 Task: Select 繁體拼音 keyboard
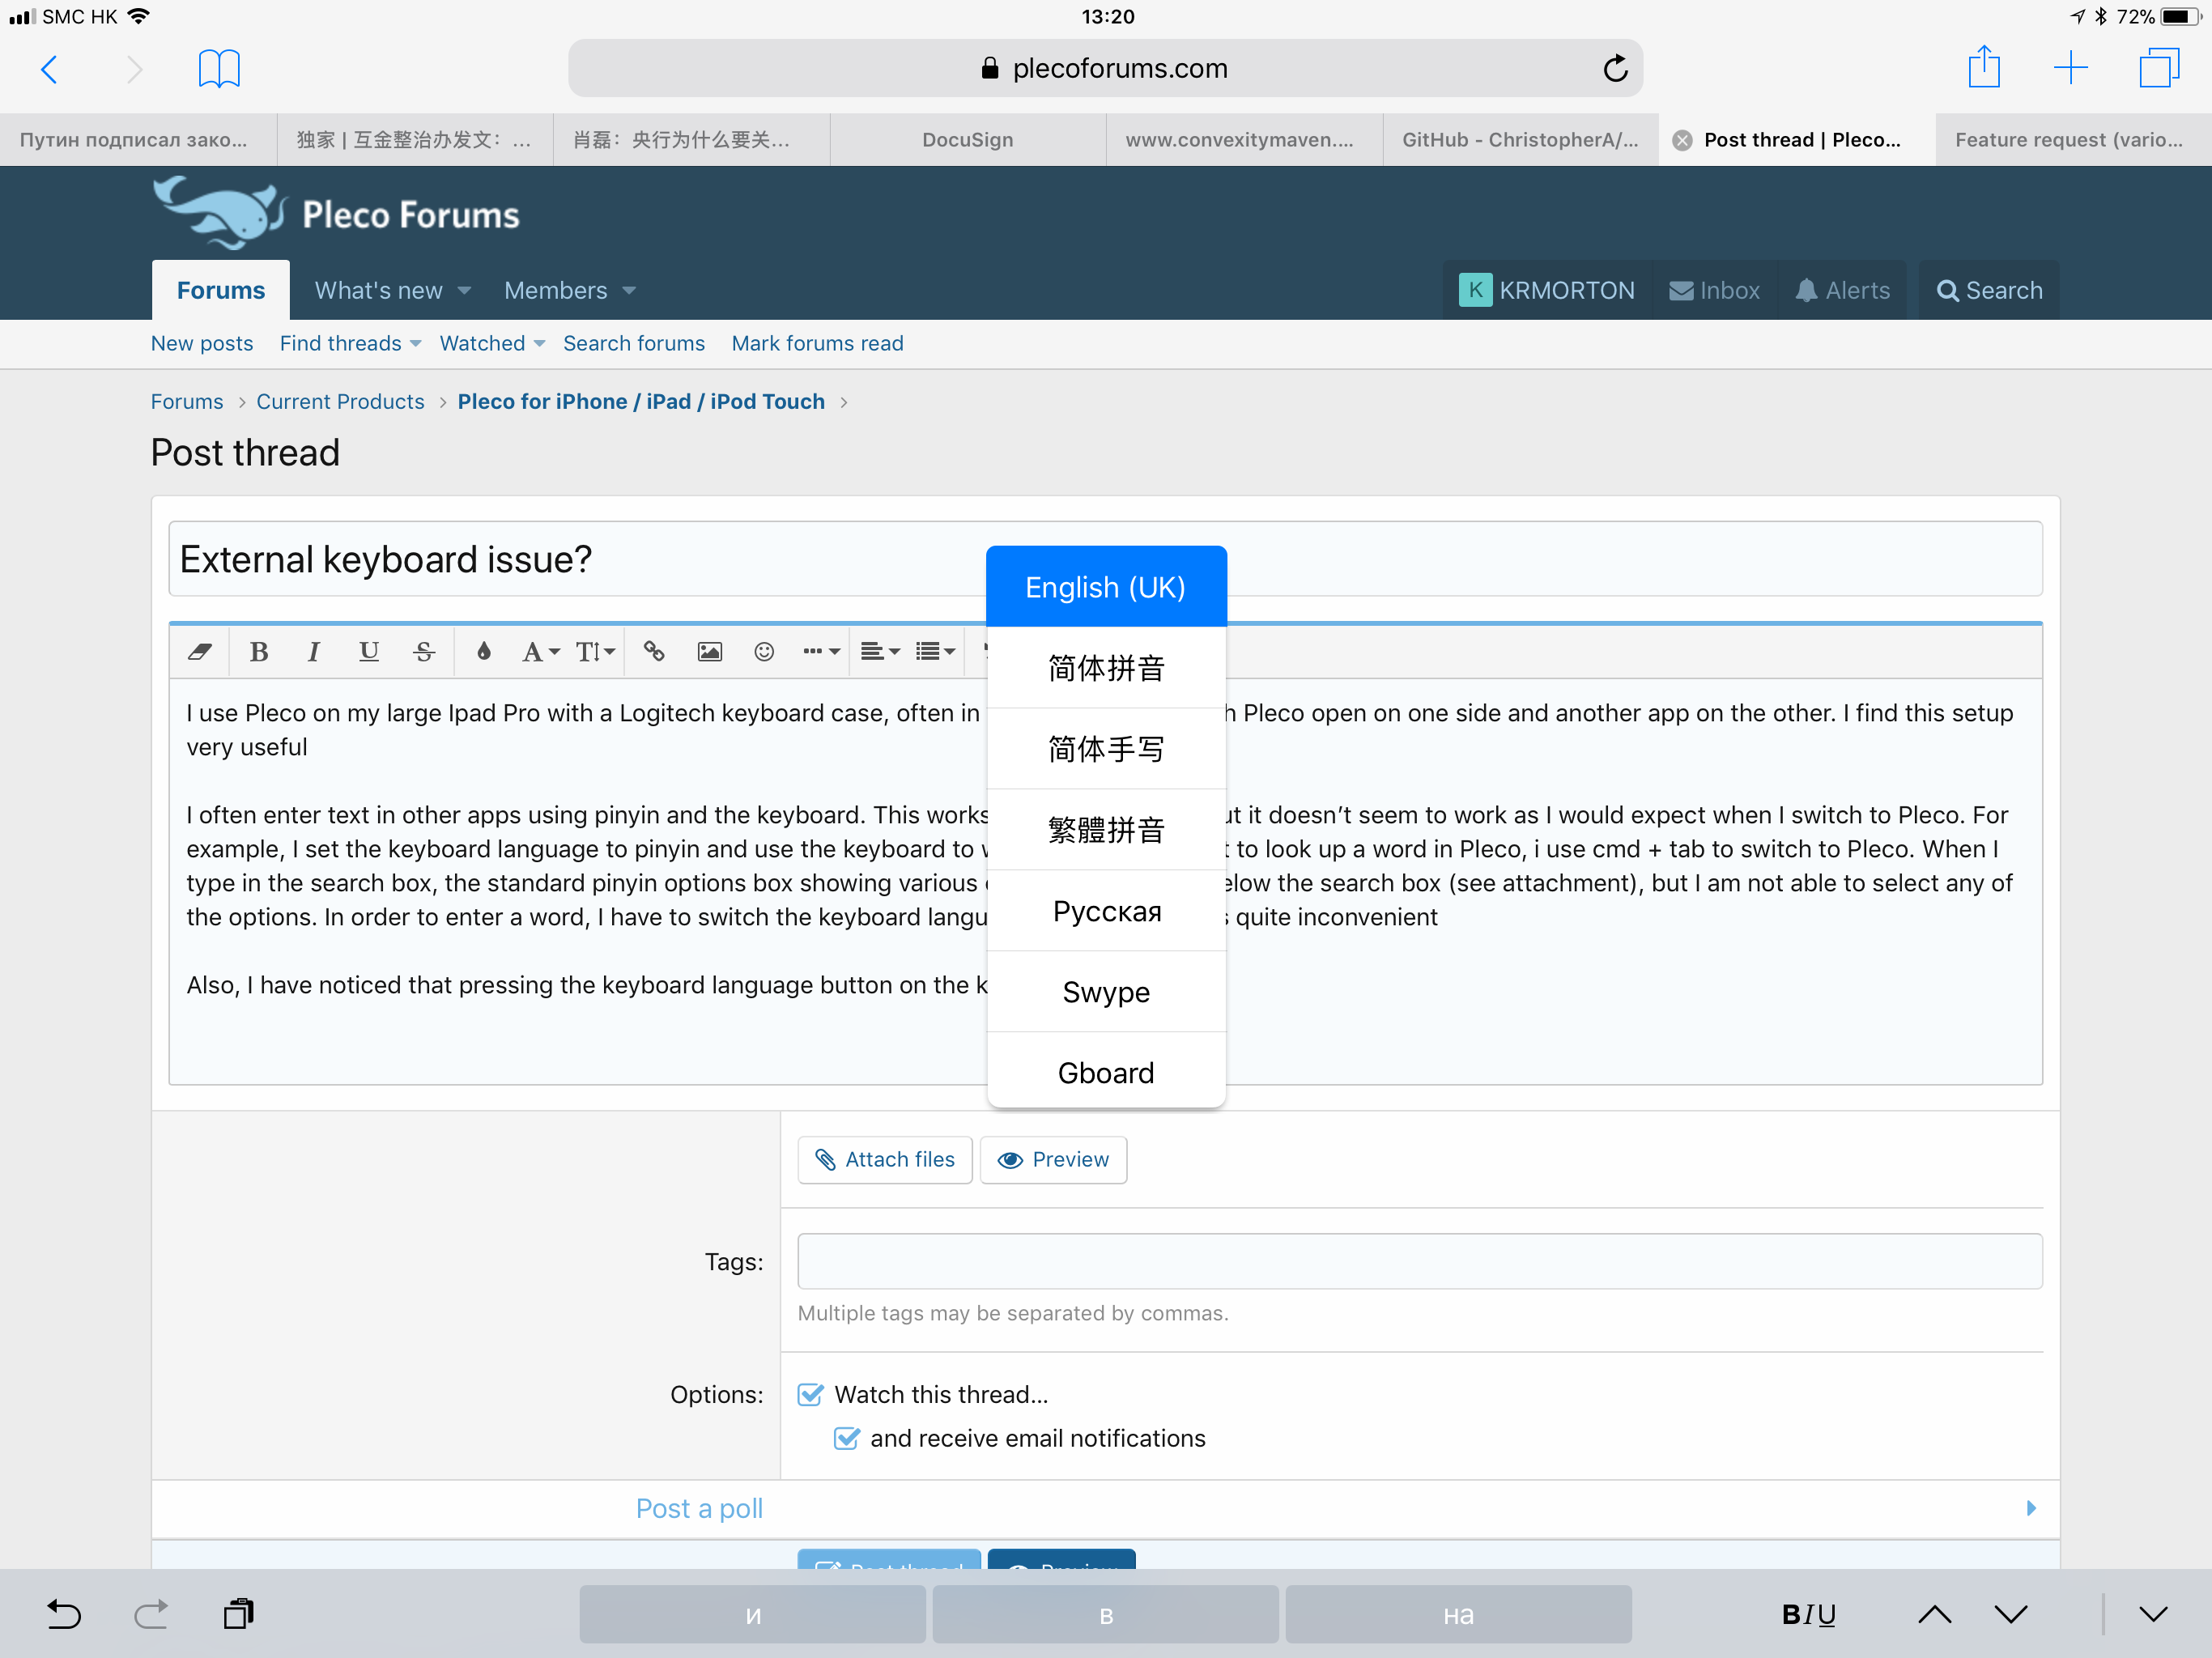[1106, 830]
